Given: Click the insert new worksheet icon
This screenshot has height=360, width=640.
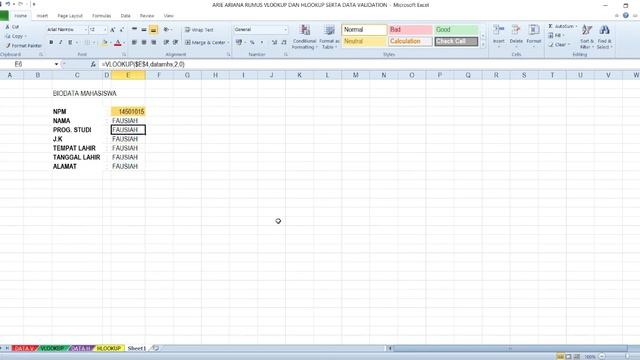Looking at the screenshot, I should click(x=155, y=349).
